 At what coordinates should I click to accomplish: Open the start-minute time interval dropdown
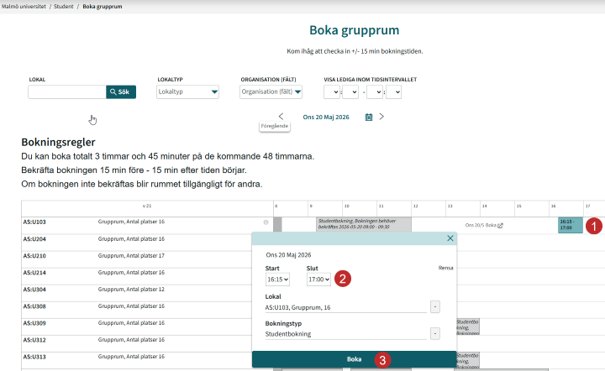350,92
